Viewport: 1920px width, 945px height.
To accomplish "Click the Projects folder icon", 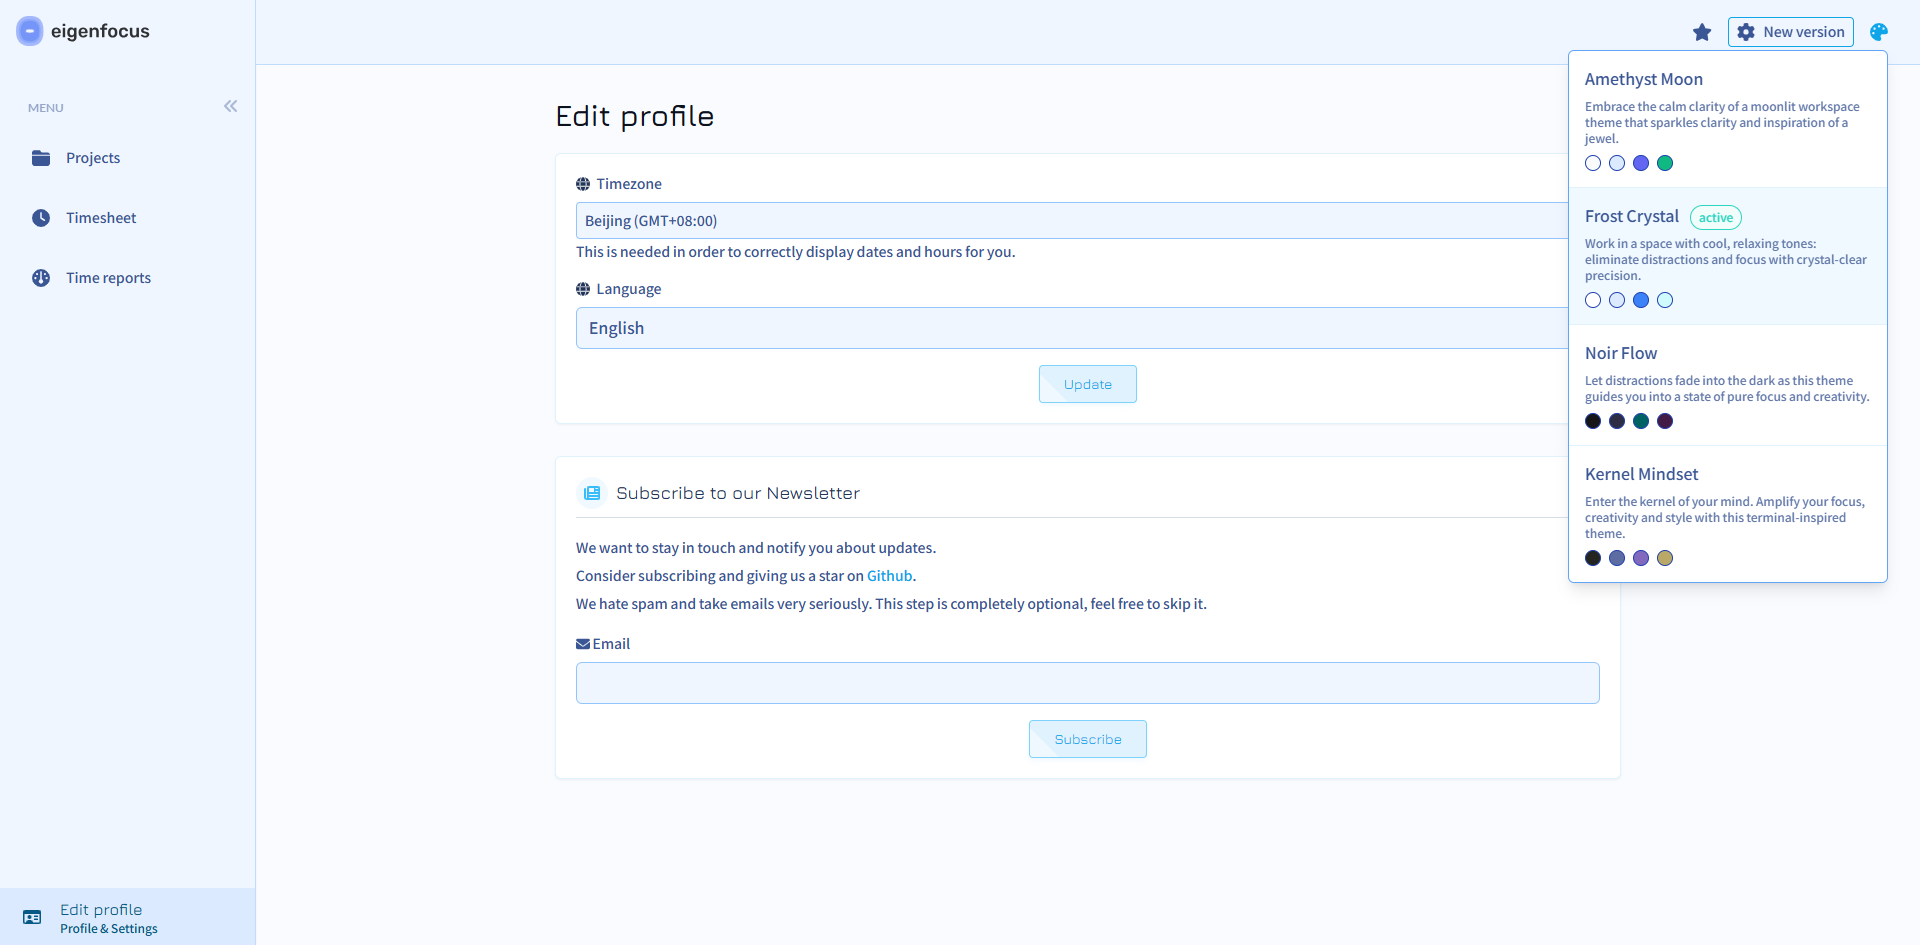I will coord(41,158).
